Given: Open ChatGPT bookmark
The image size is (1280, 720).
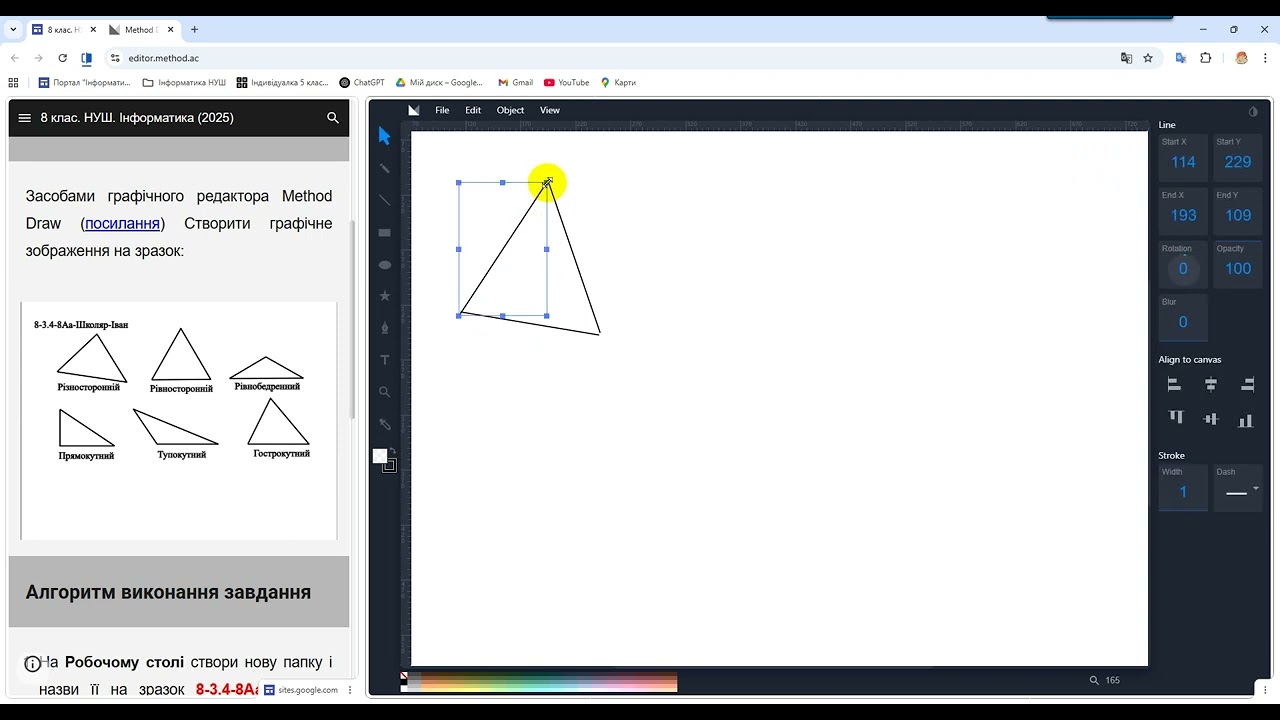Looking at the screenshot, I should (362, 83).
